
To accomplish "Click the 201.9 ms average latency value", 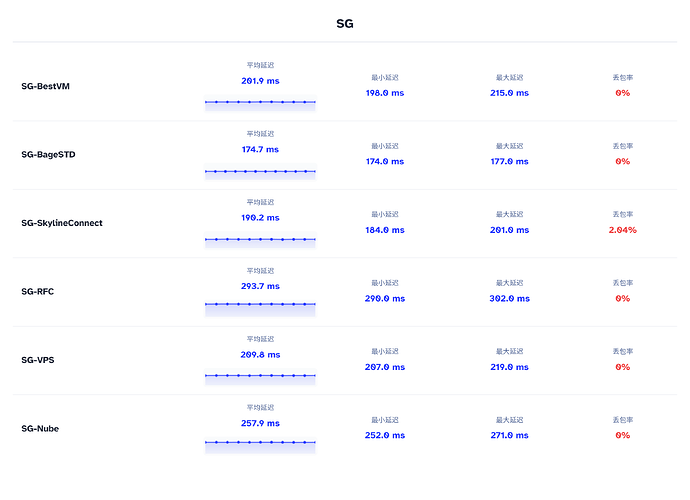I will pyautogui.click(x=260, y=81).
